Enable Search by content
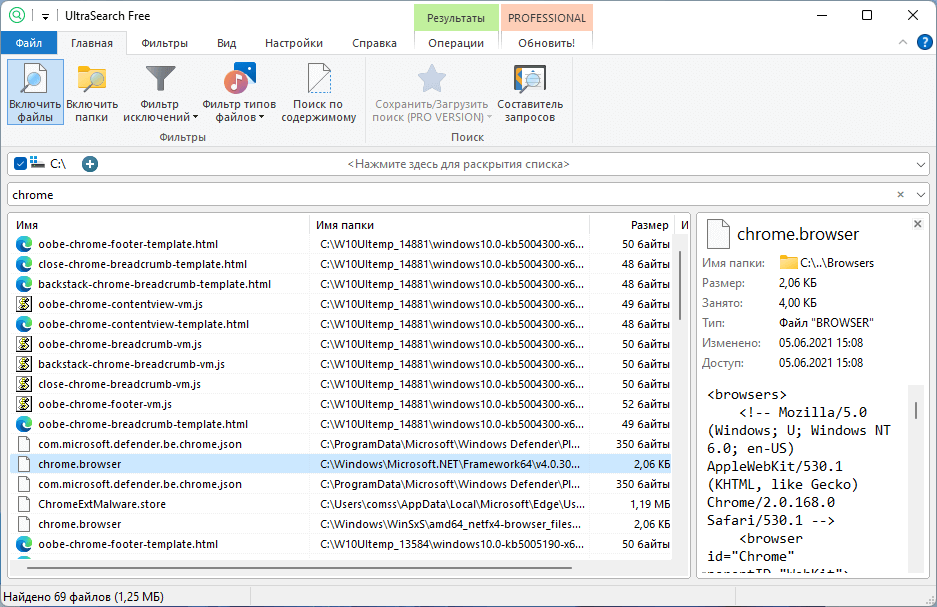The image size is (937, 607). [319, 91]
